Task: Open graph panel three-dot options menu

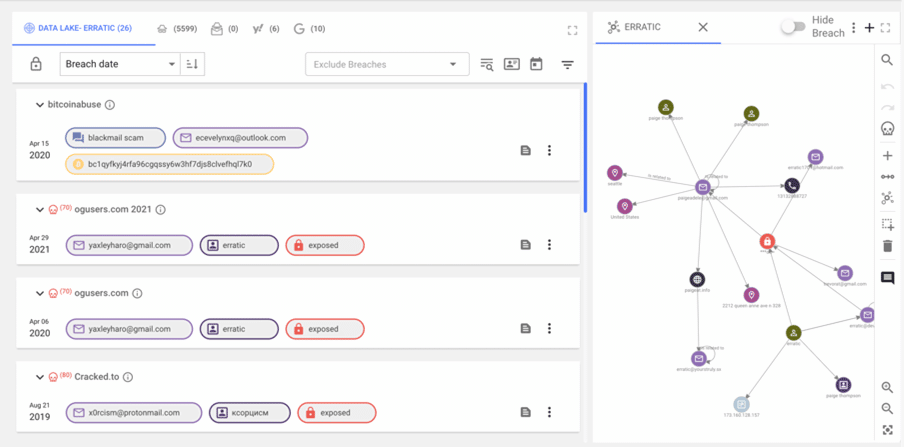Action: point(854,28)
